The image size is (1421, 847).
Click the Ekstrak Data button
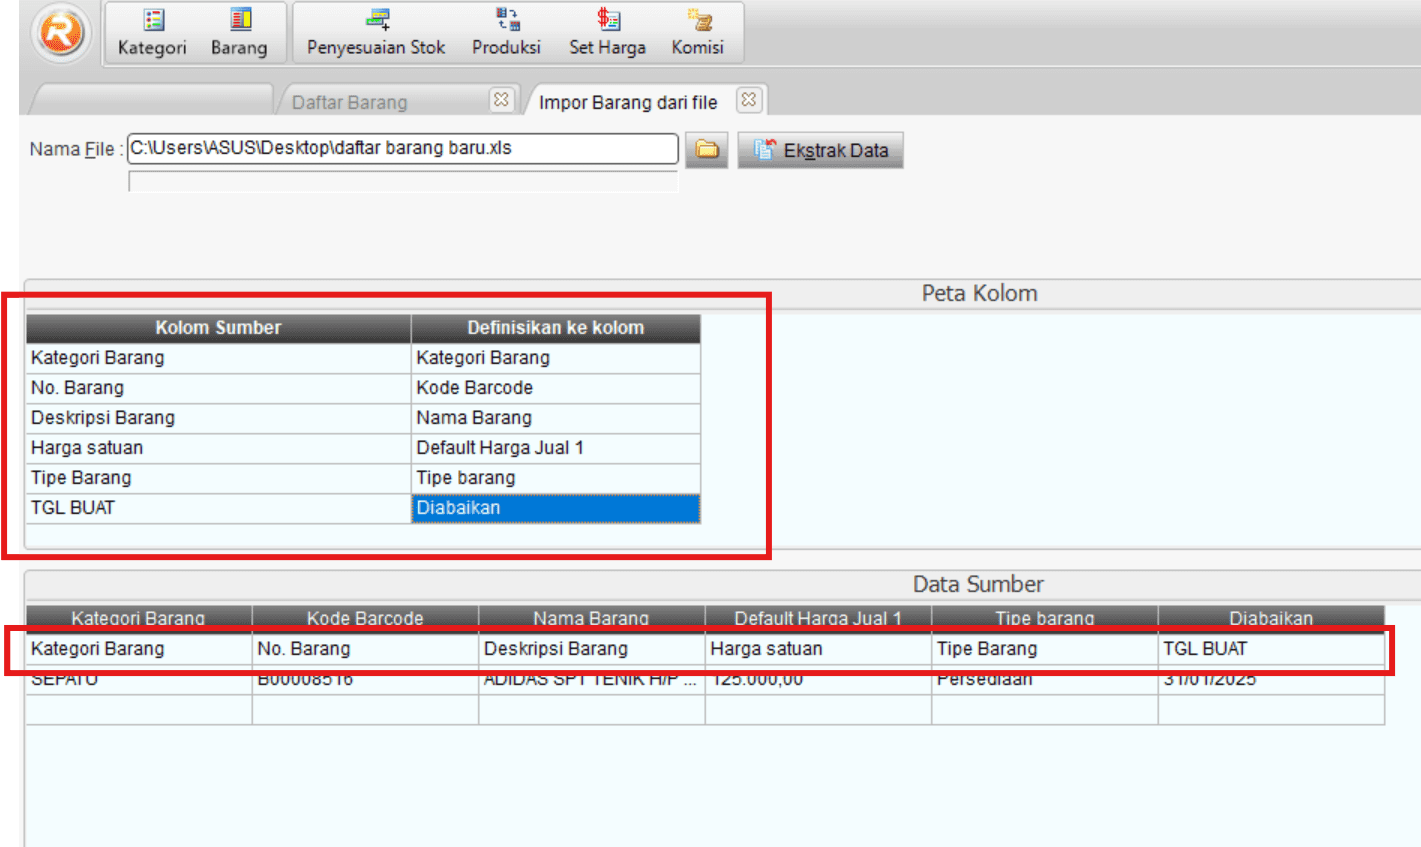[820, 149]
